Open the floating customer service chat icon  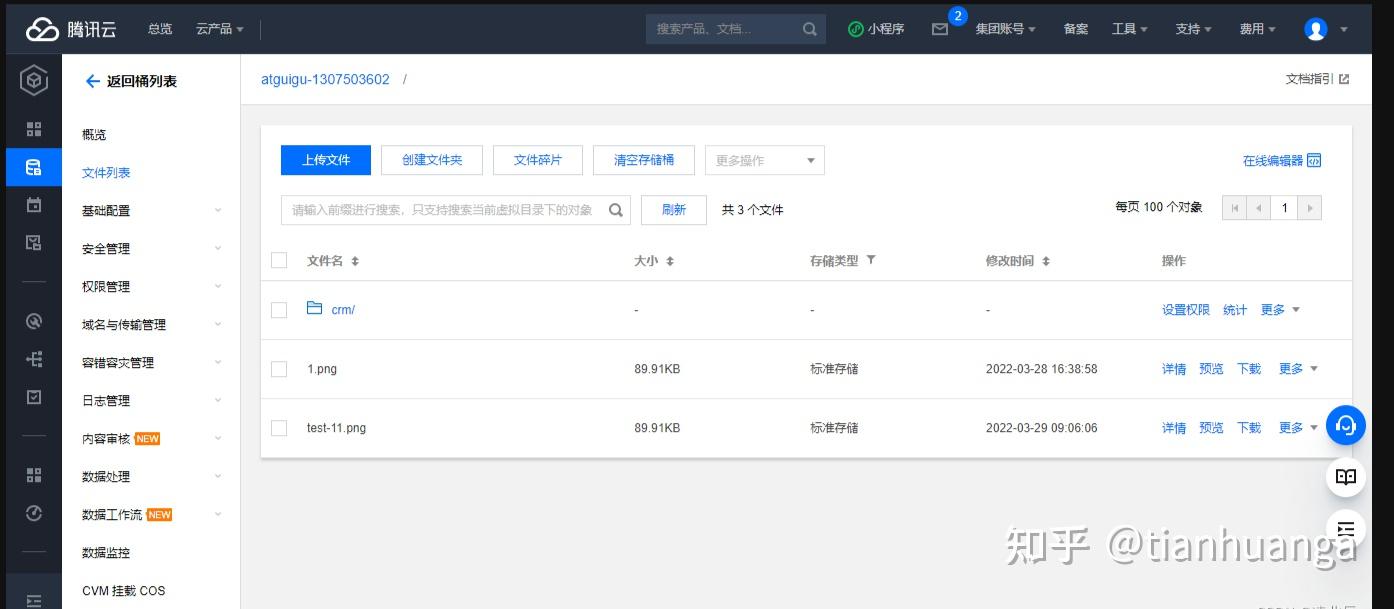tap(1345, 425)
